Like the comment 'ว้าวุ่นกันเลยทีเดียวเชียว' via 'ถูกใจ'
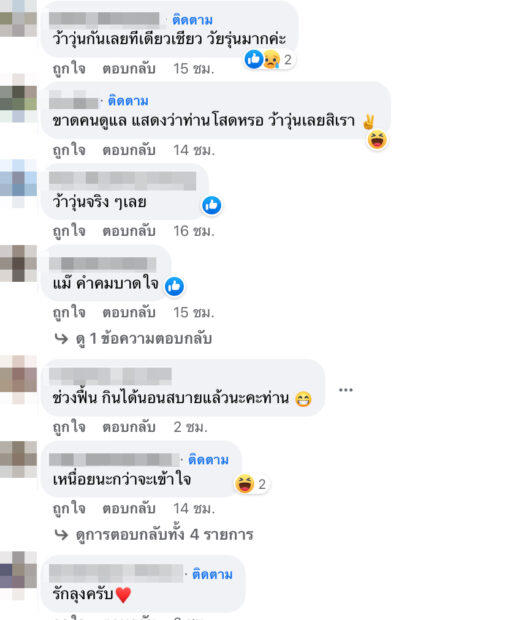 69,69
